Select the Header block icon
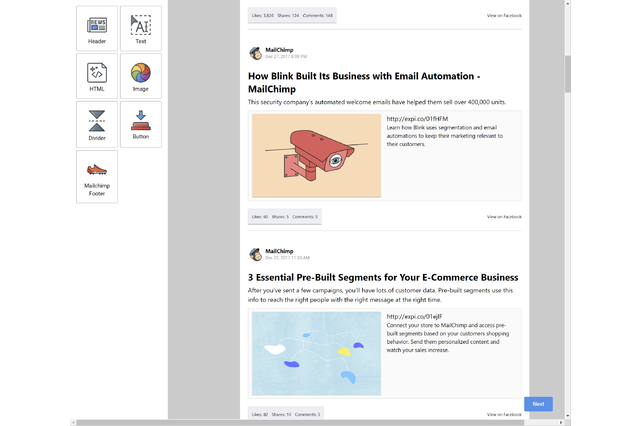Screen dimensions: 640x426 (97, 28)
